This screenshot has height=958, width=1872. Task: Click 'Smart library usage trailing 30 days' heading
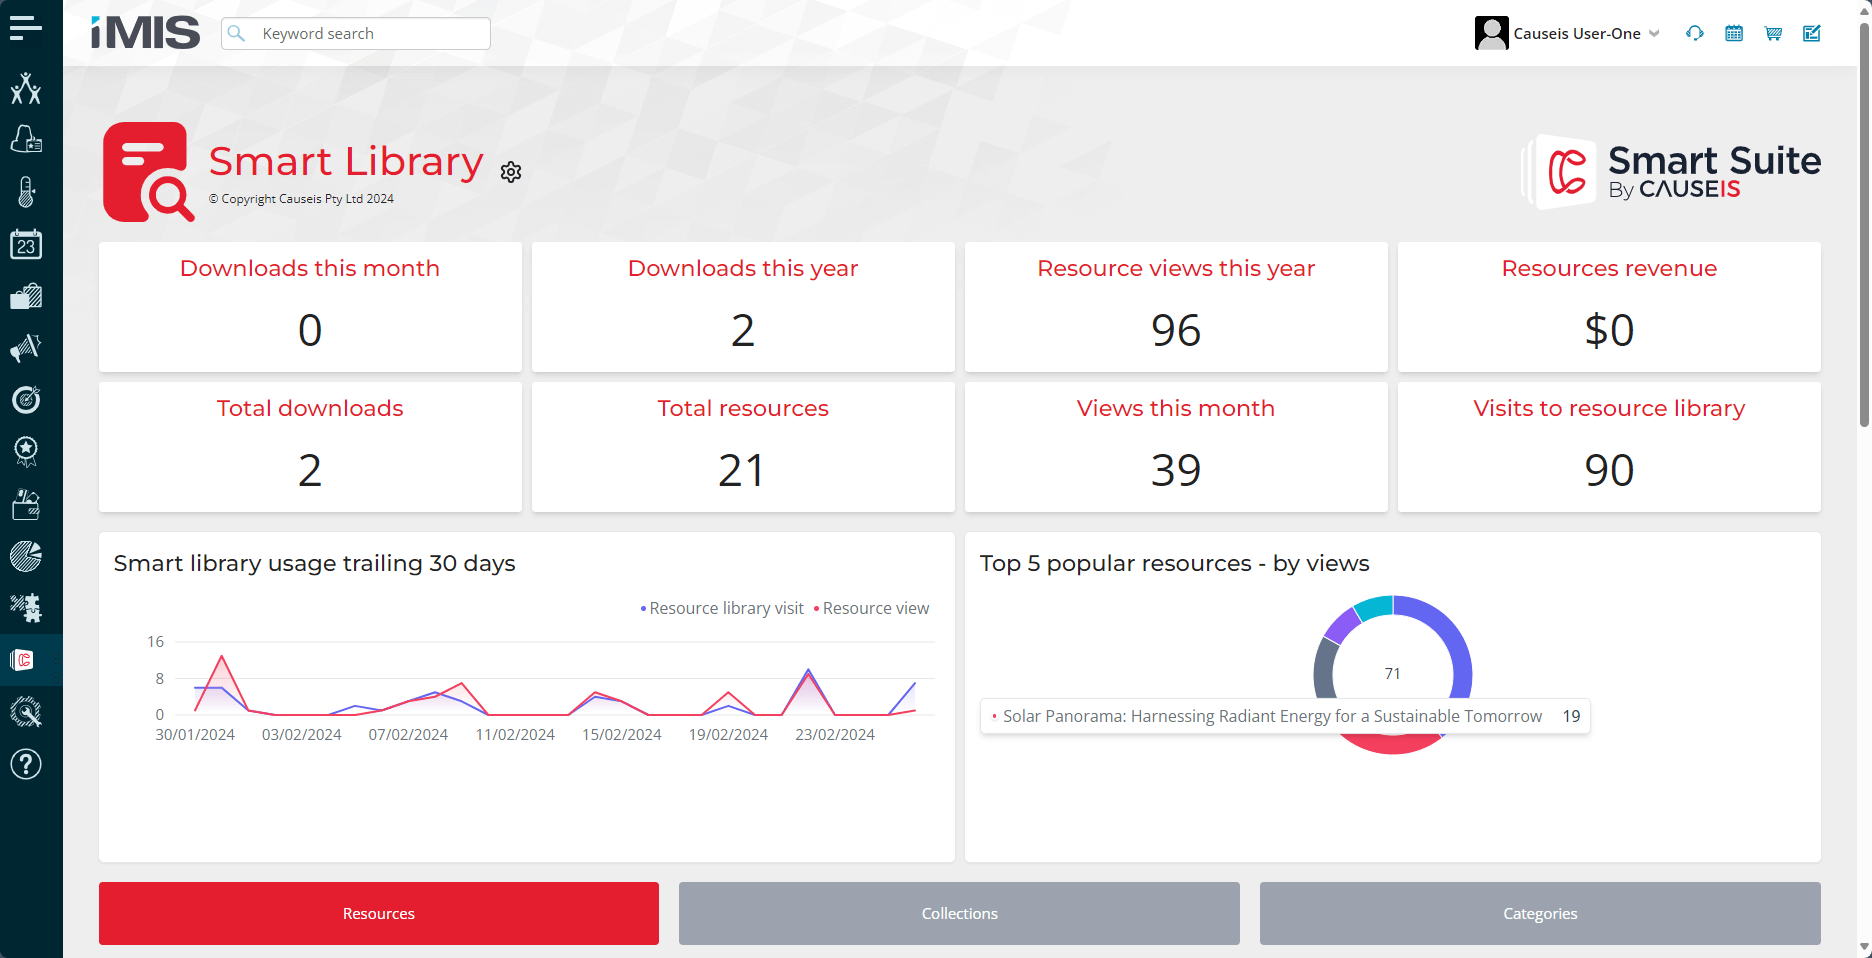314,563
